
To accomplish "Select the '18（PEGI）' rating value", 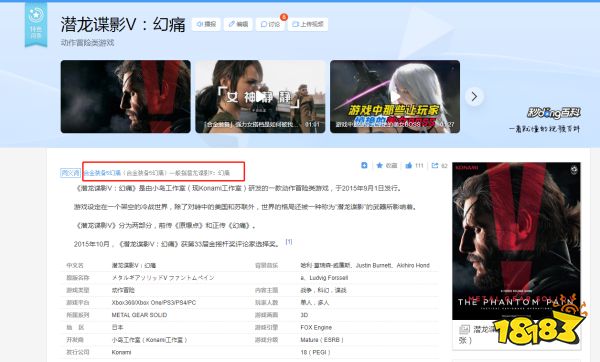I will pyautogui.click(x=315, y=352).
